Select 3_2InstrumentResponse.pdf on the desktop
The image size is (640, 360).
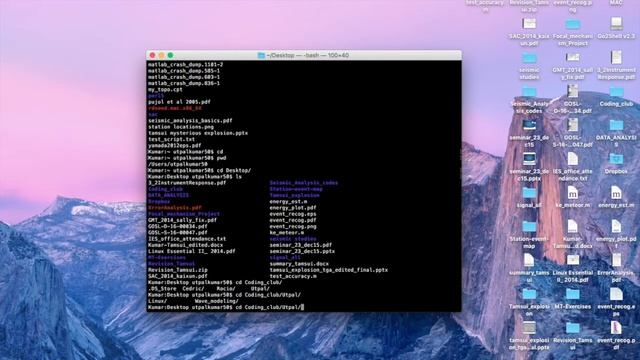click(x=616, y=57)
